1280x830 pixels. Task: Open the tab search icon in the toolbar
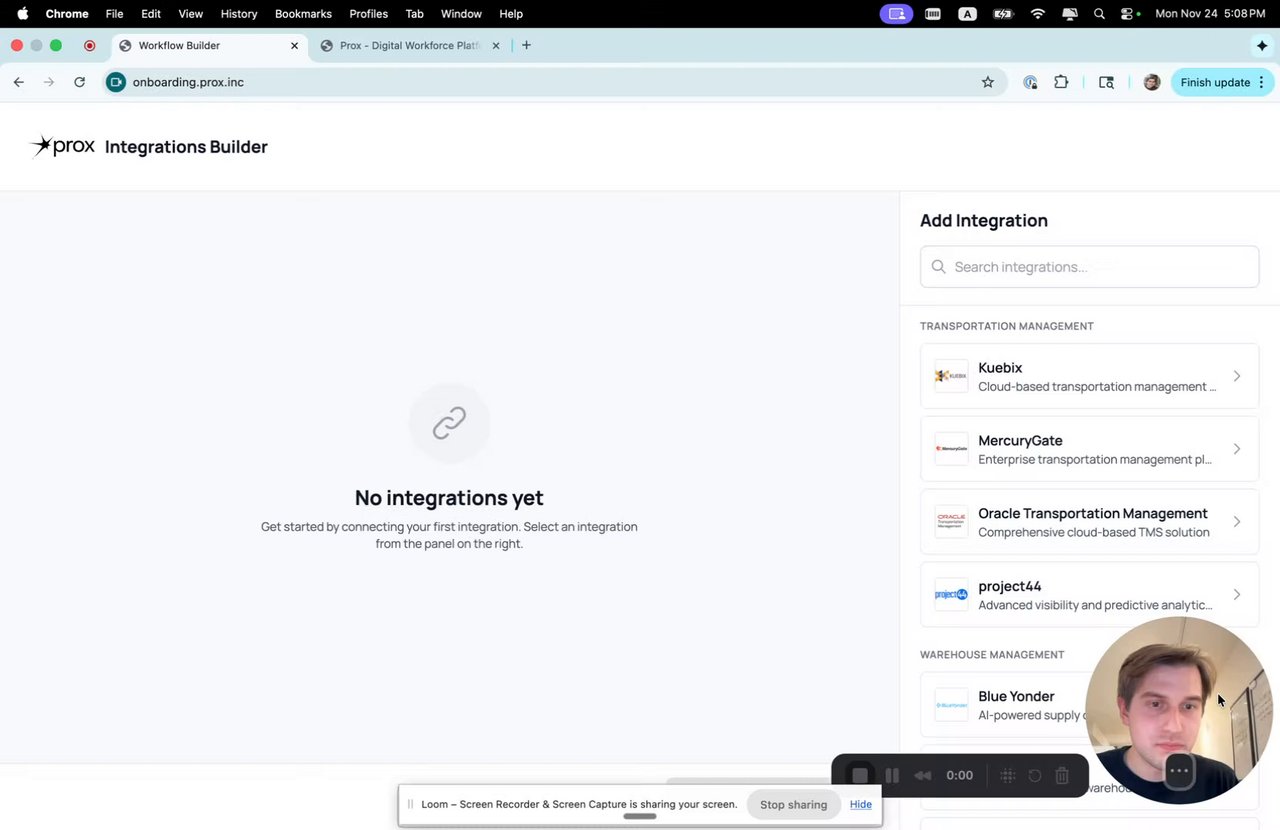tap(1106, 82)
